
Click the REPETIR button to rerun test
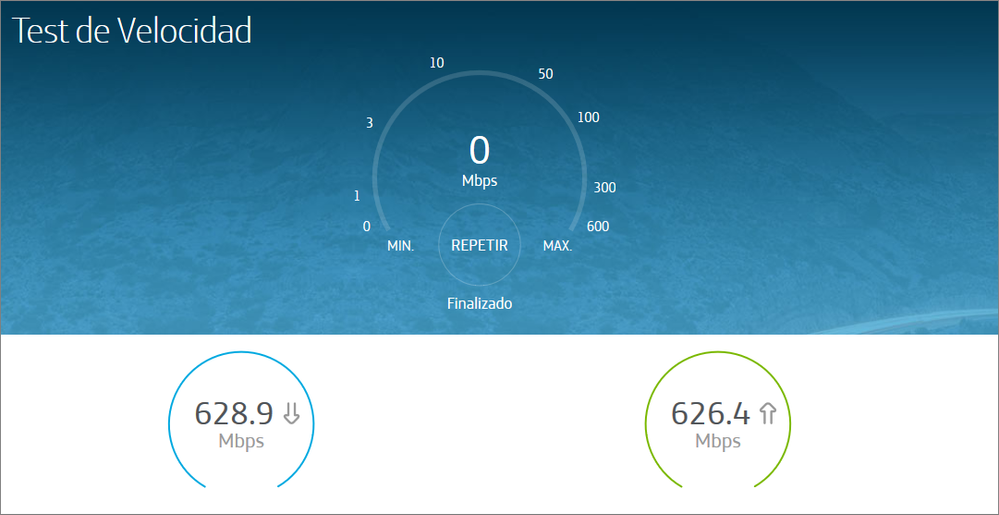[479, 245]
